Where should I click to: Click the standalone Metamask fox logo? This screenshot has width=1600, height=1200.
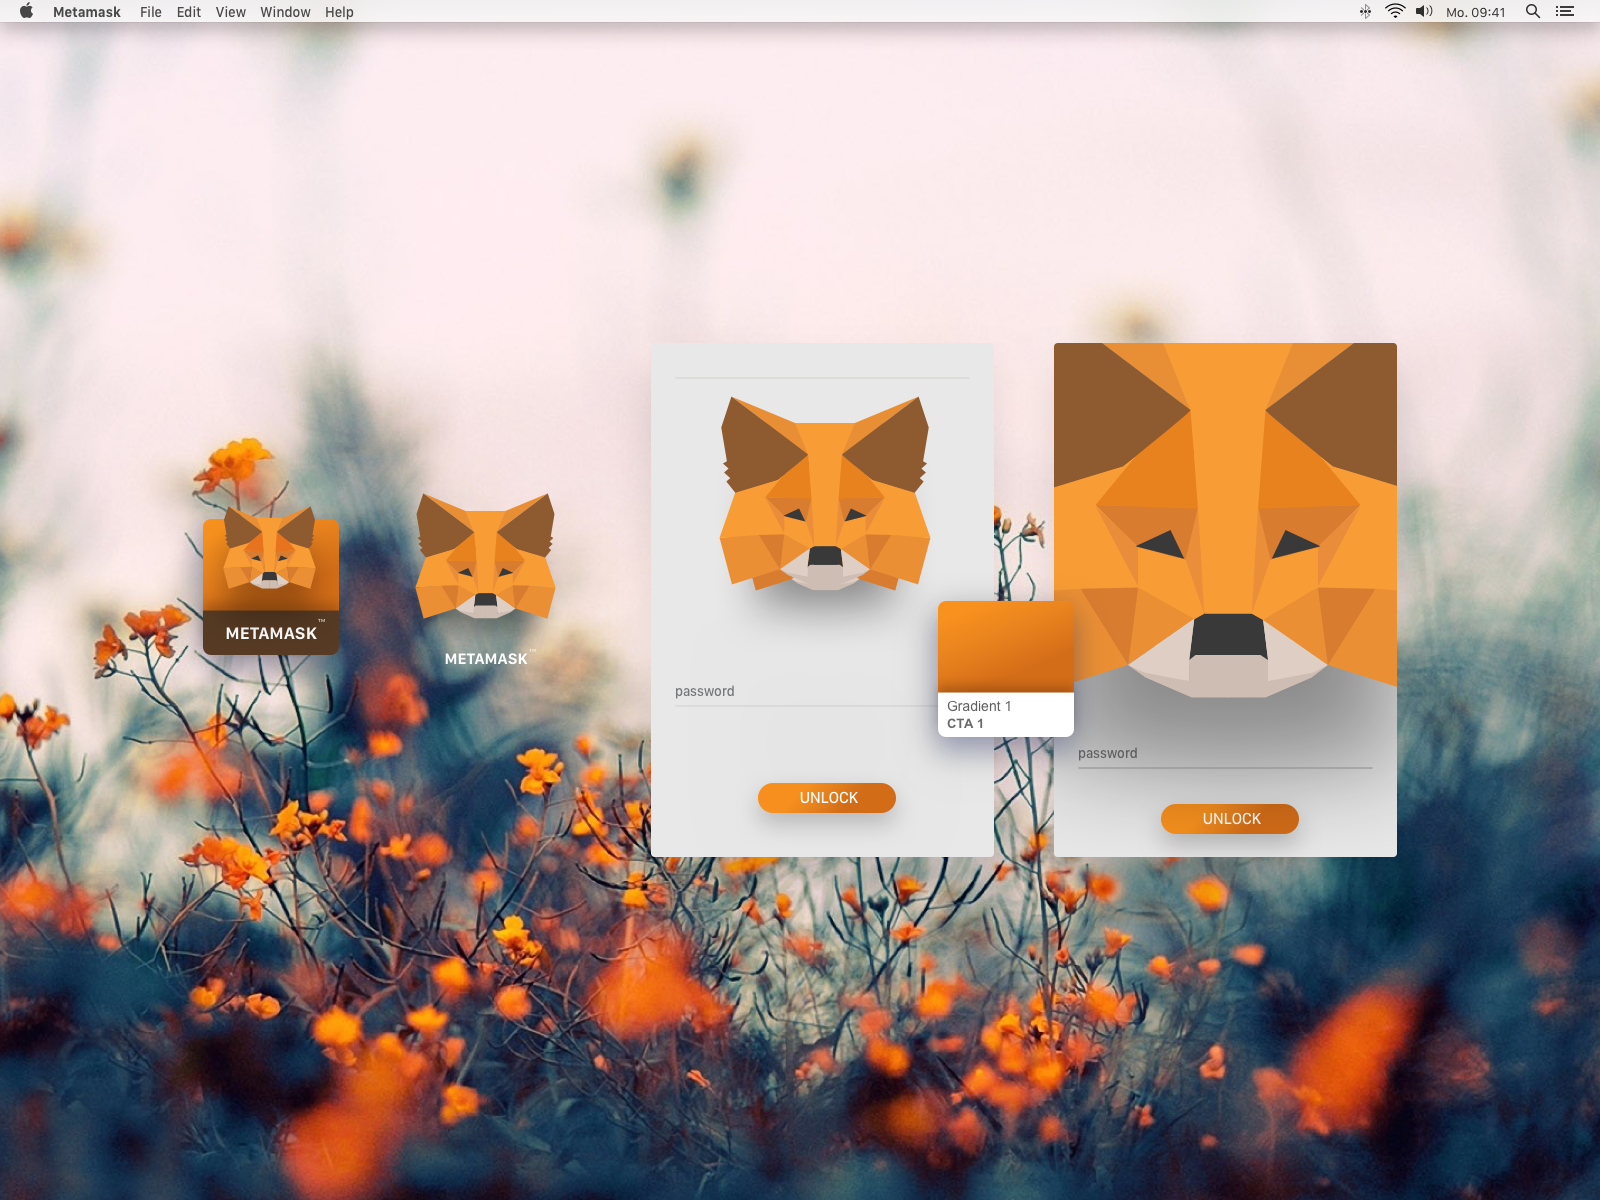[485, 557]
